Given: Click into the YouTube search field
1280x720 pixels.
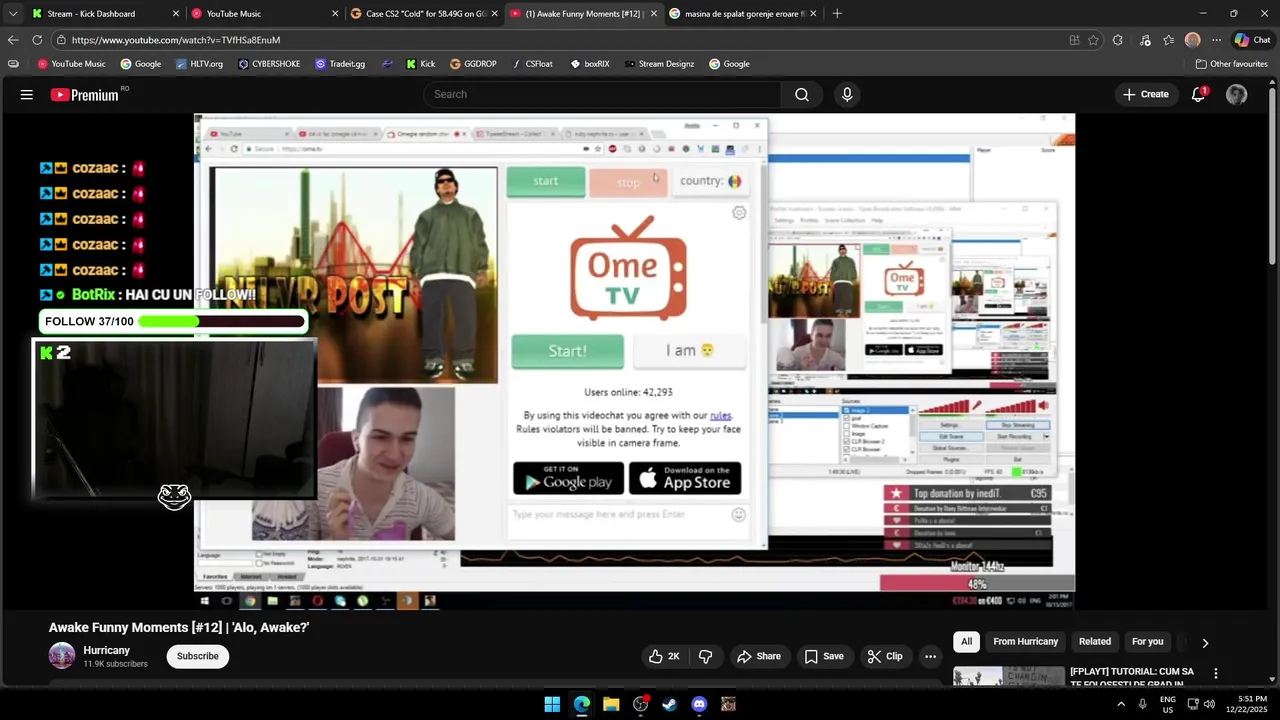Looking at the screenshot, I should pos(602,94).
